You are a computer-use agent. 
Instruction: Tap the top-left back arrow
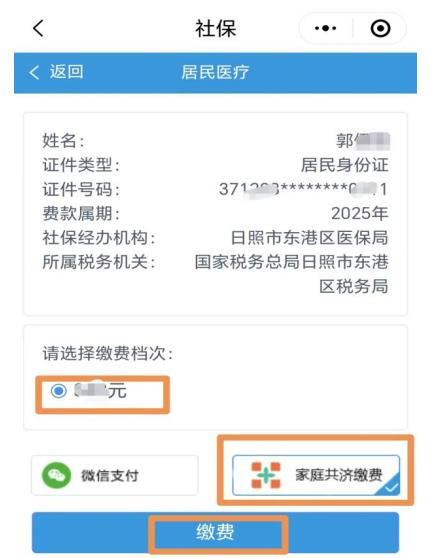pos(38,28)
